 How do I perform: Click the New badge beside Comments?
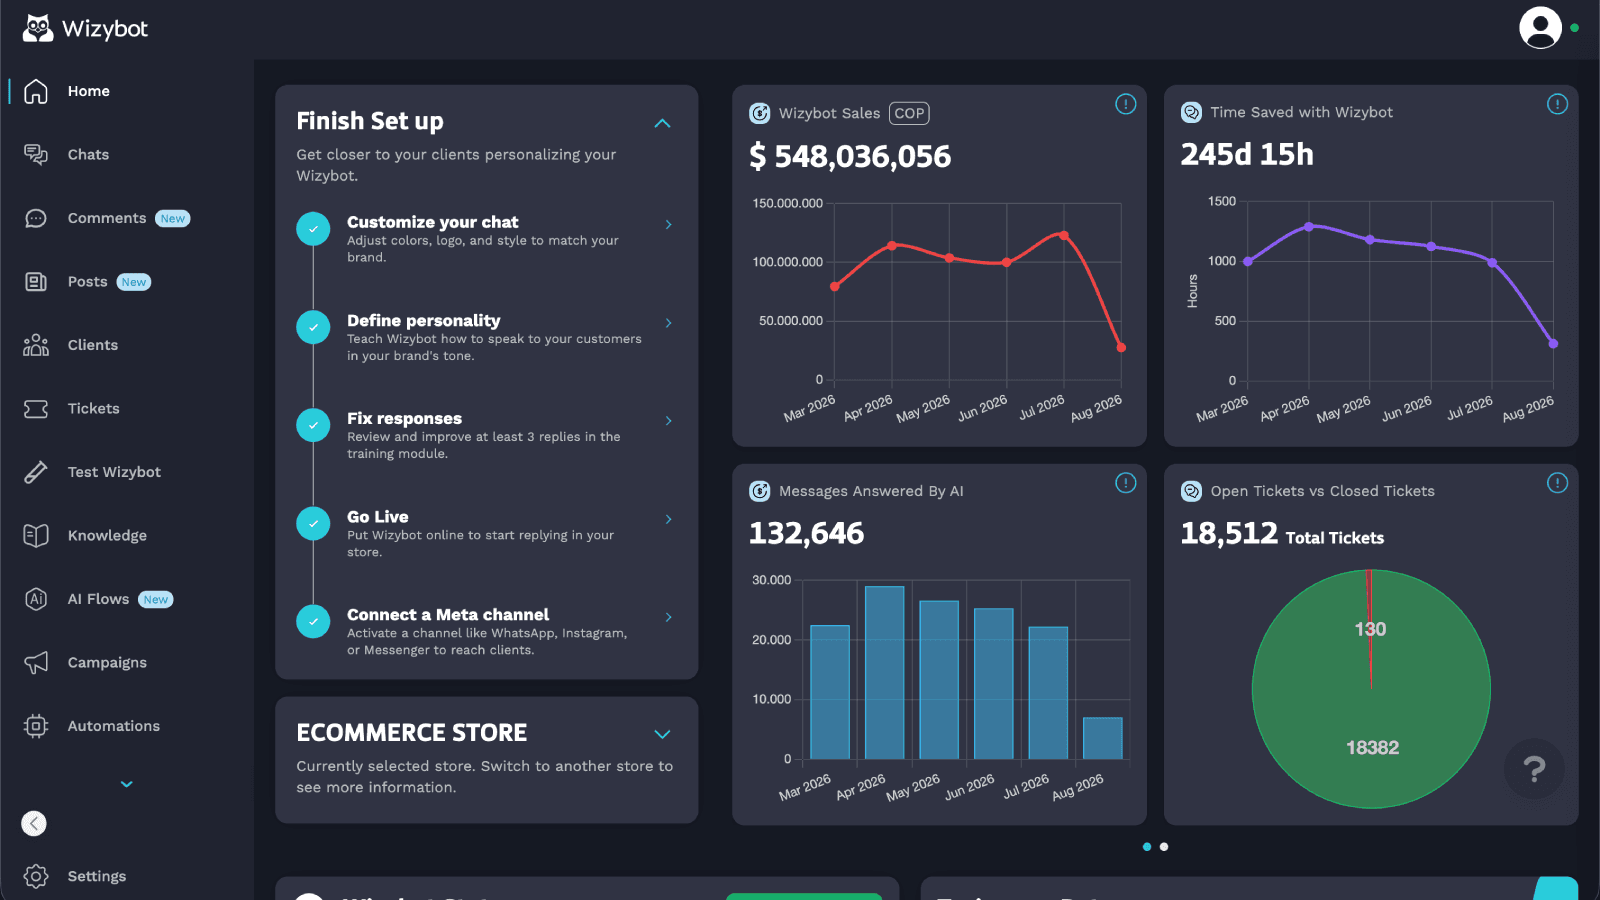[173, 219]
